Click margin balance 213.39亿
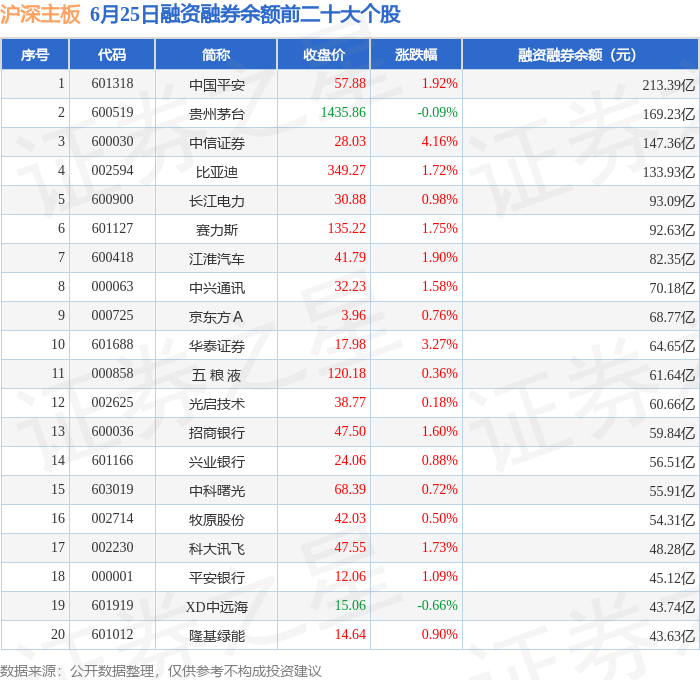 (669, 85)
